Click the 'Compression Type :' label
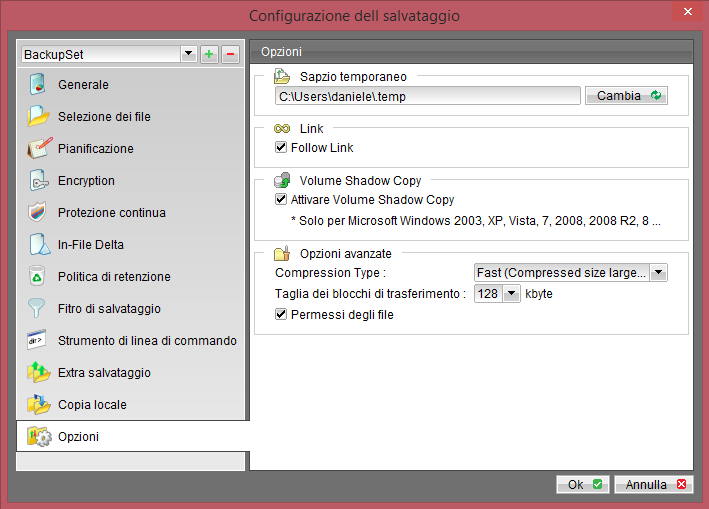 point(331,273)
